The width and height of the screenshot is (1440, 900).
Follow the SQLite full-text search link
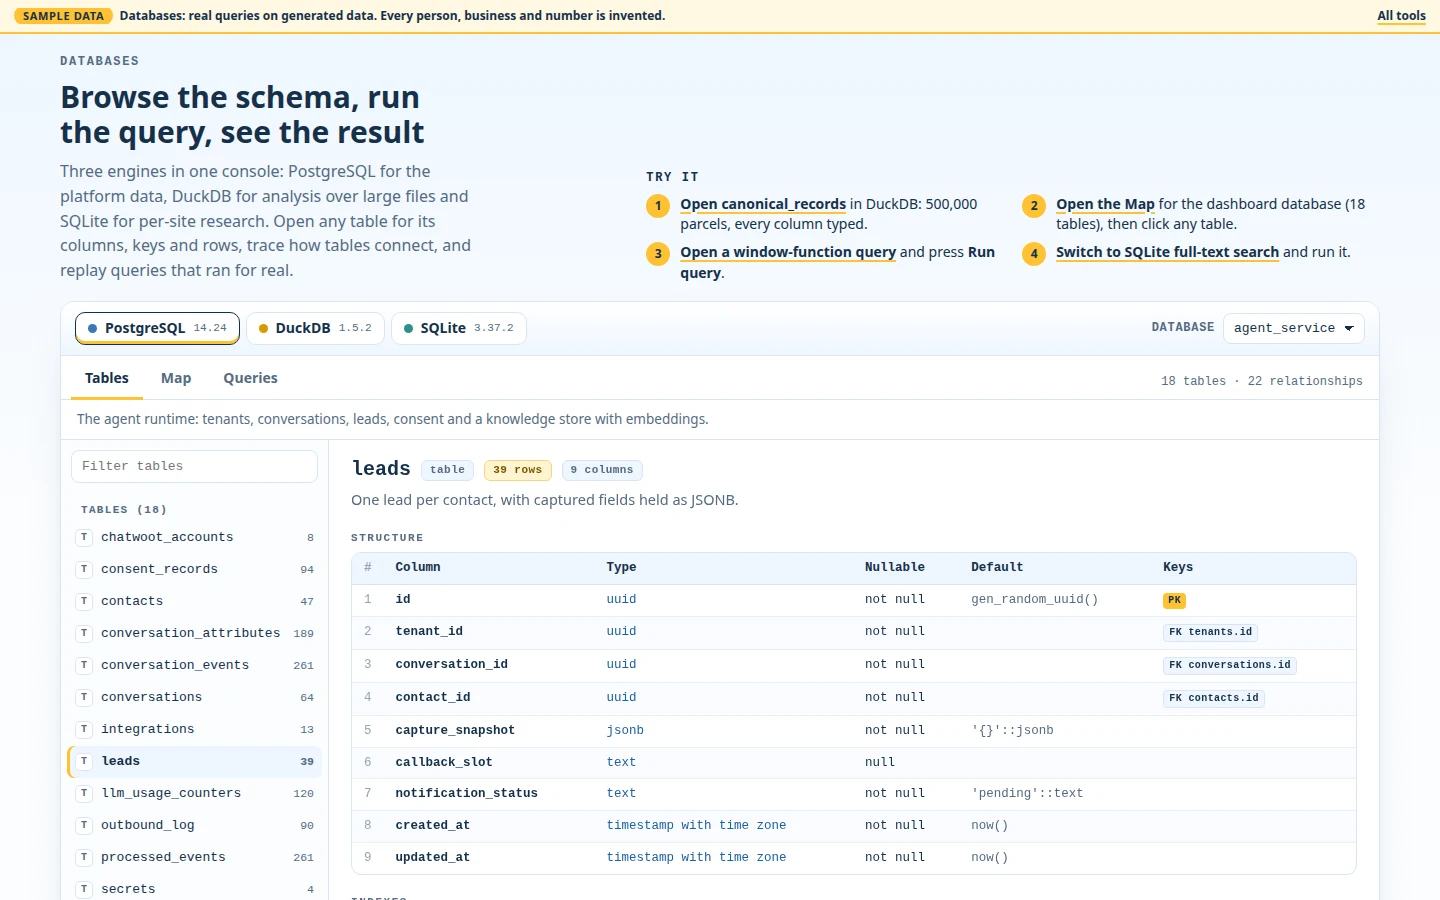click(x=1167, y=252)
